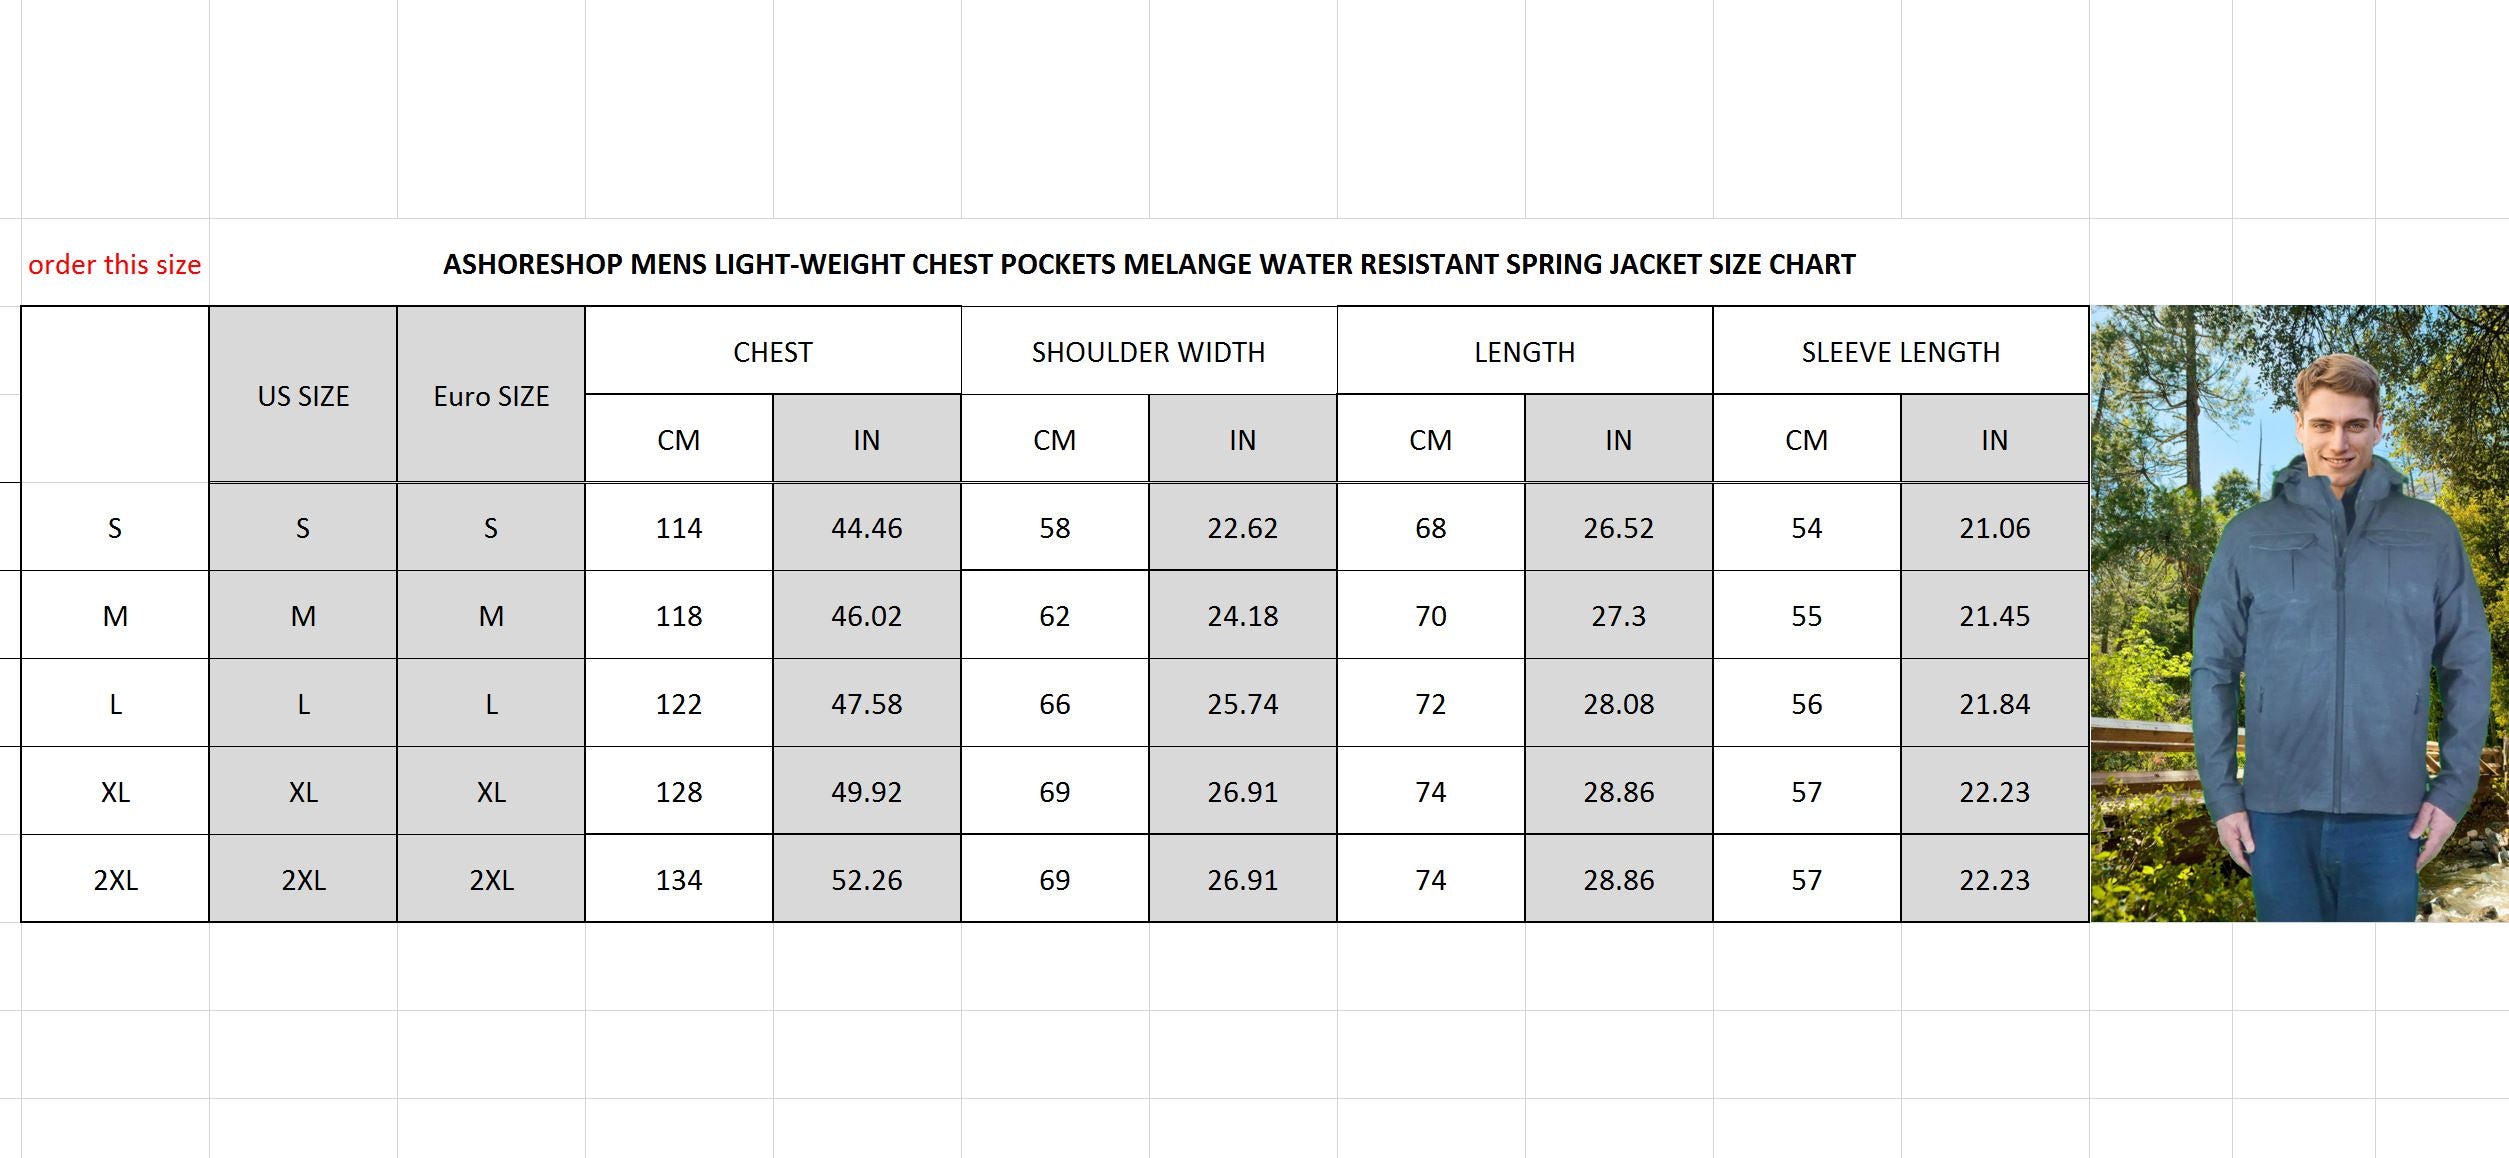Viewport: 2509px width, 1158px height.
Task: Click the CHEST column group header
Action: (x=773, y=352)
